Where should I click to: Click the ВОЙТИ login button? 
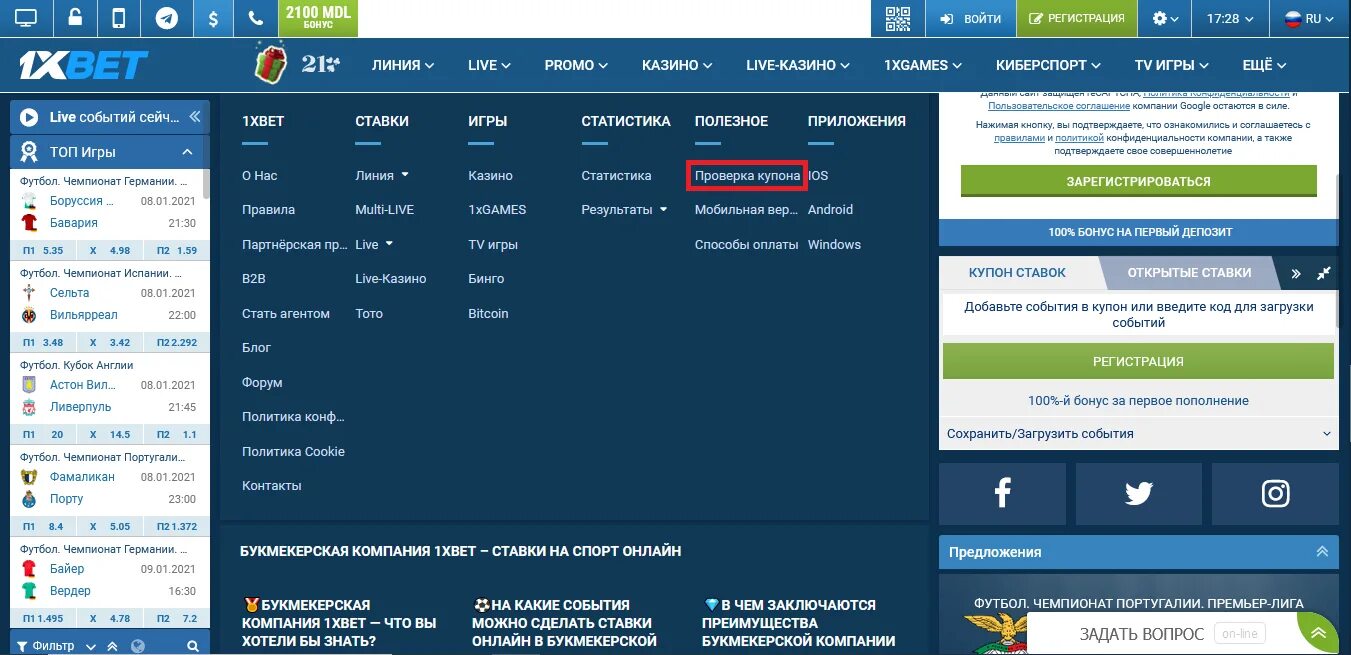tap(970, 18)
